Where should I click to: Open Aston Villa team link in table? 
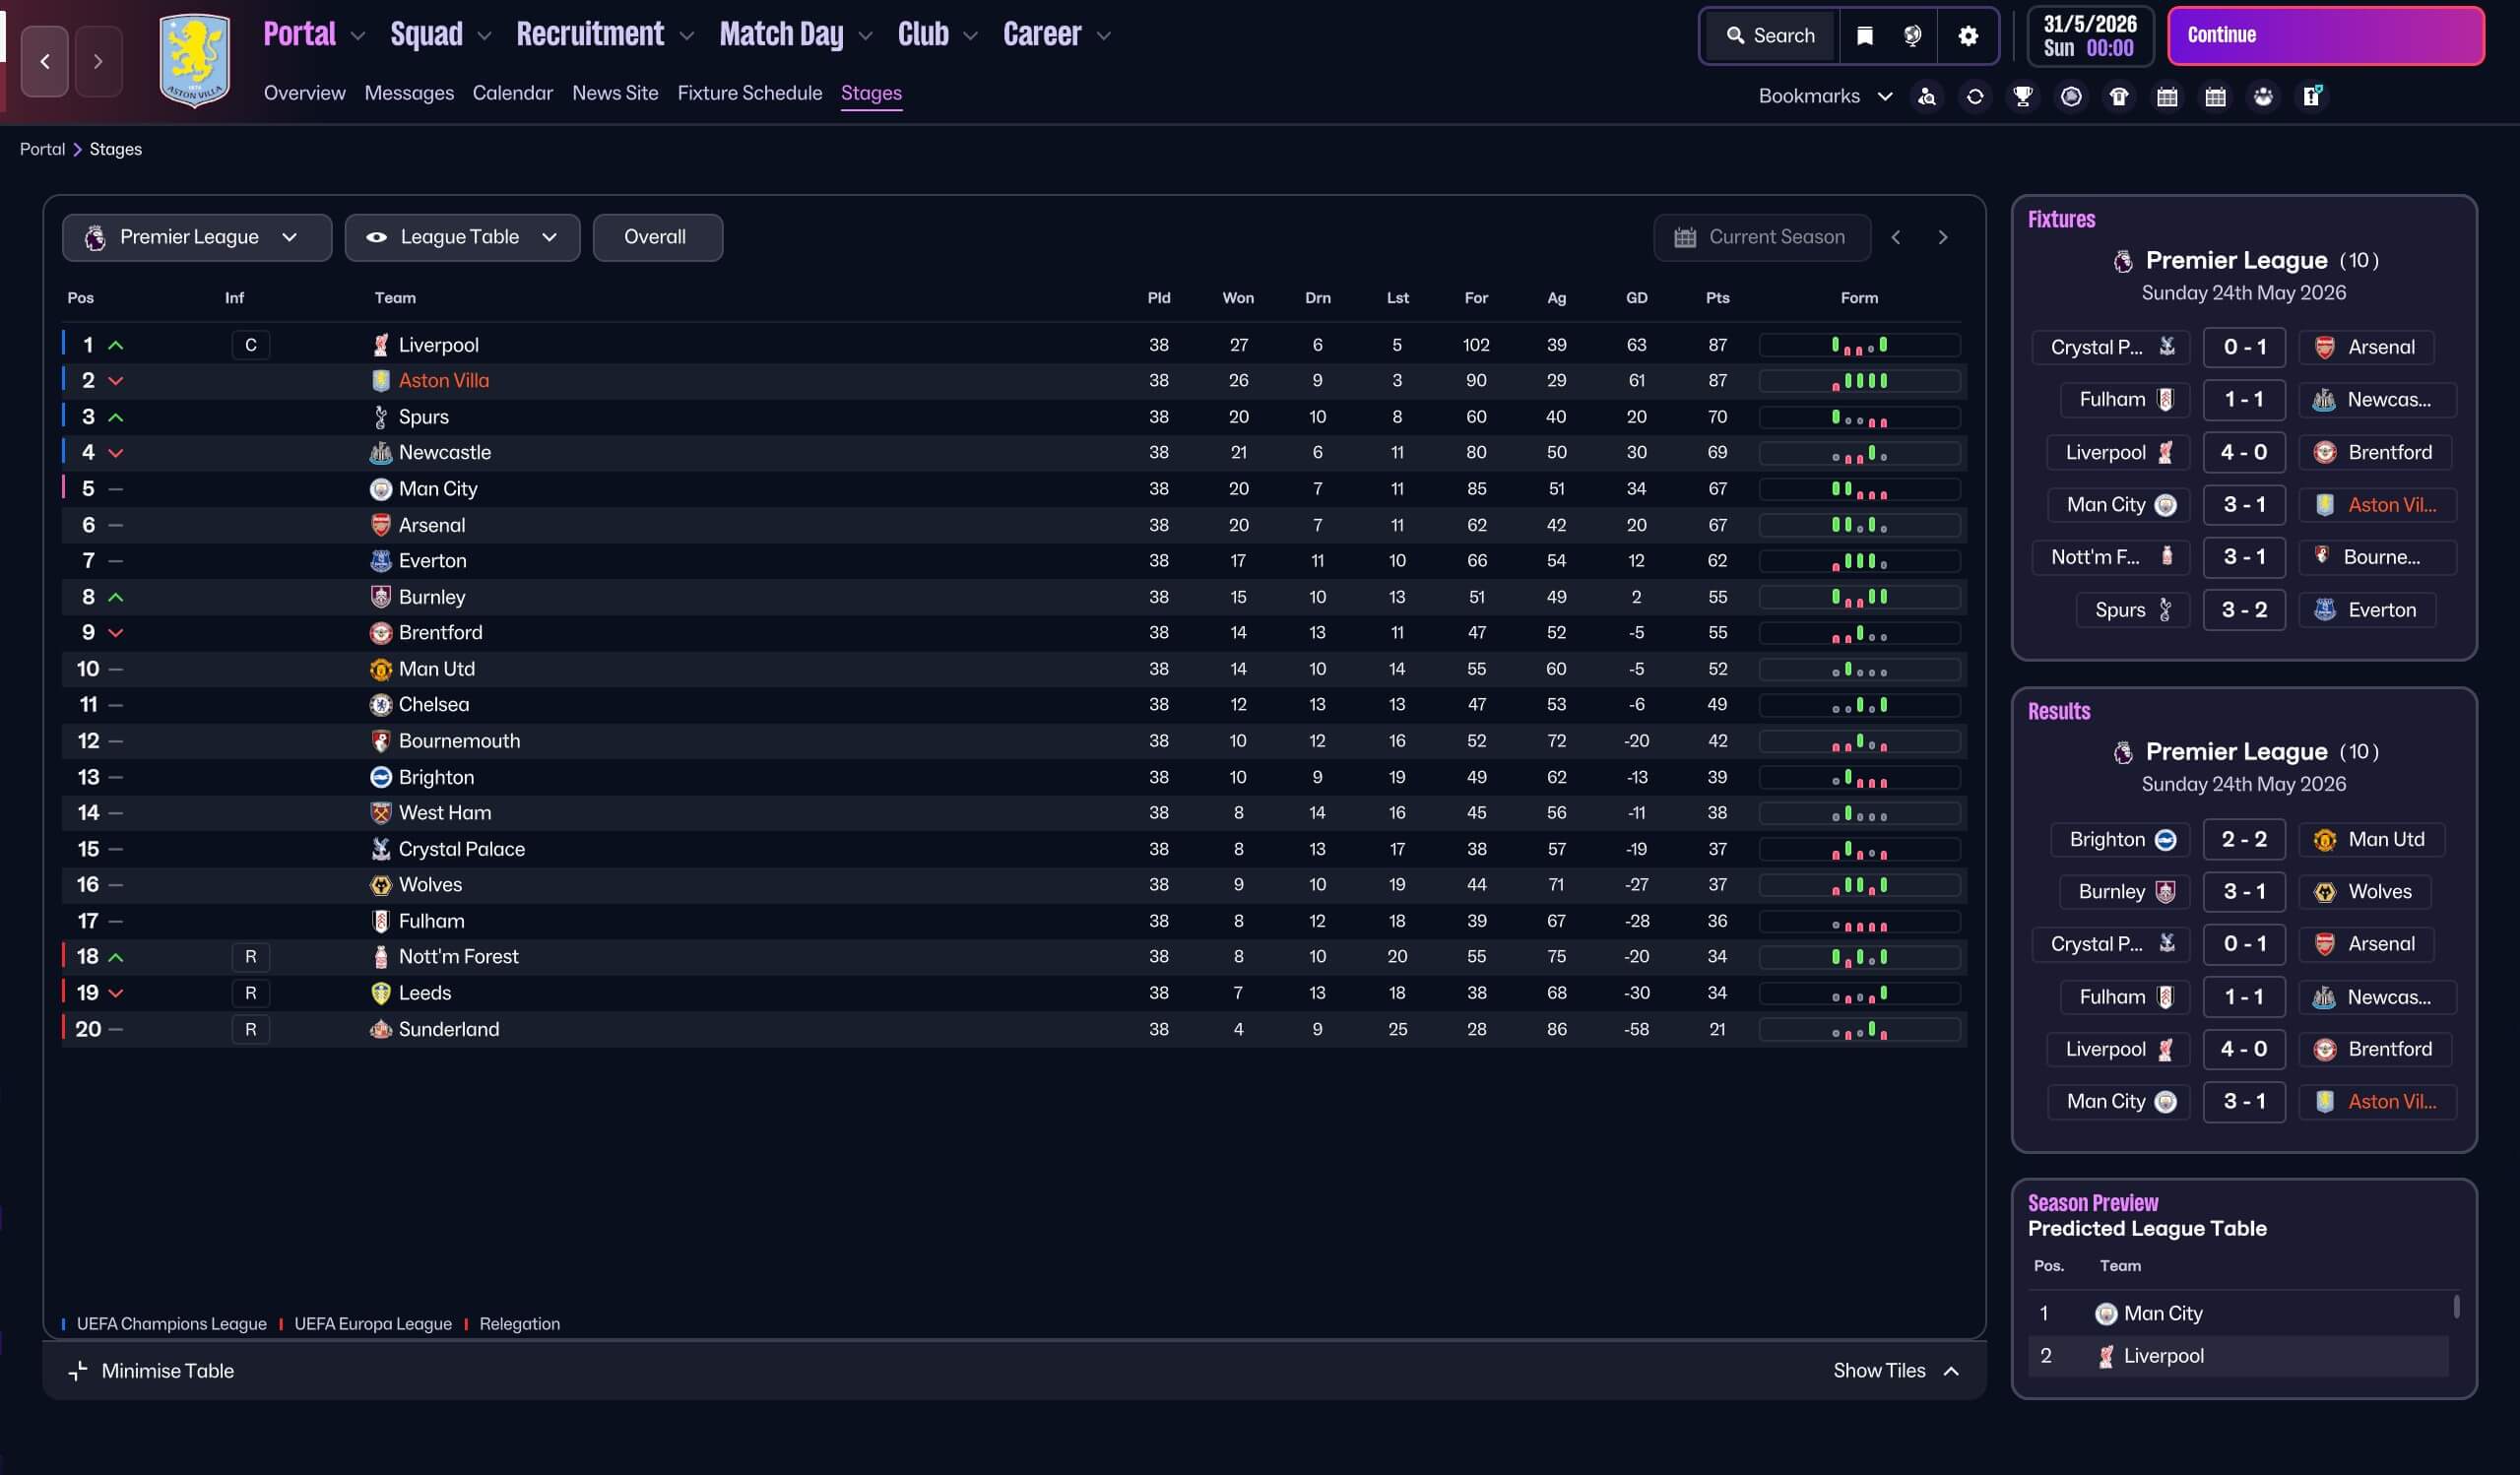(443, 380)
